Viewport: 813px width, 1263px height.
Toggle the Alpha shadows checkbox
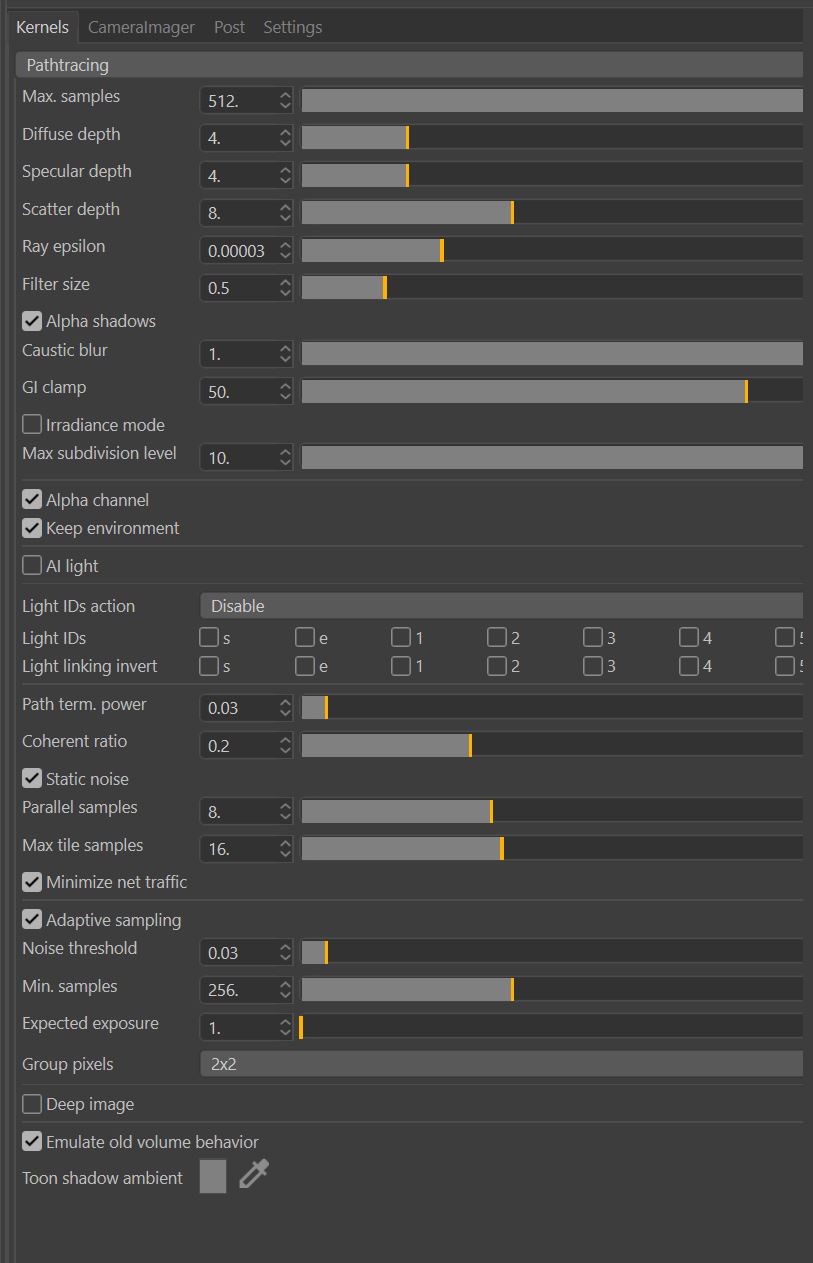click(33, 321)
